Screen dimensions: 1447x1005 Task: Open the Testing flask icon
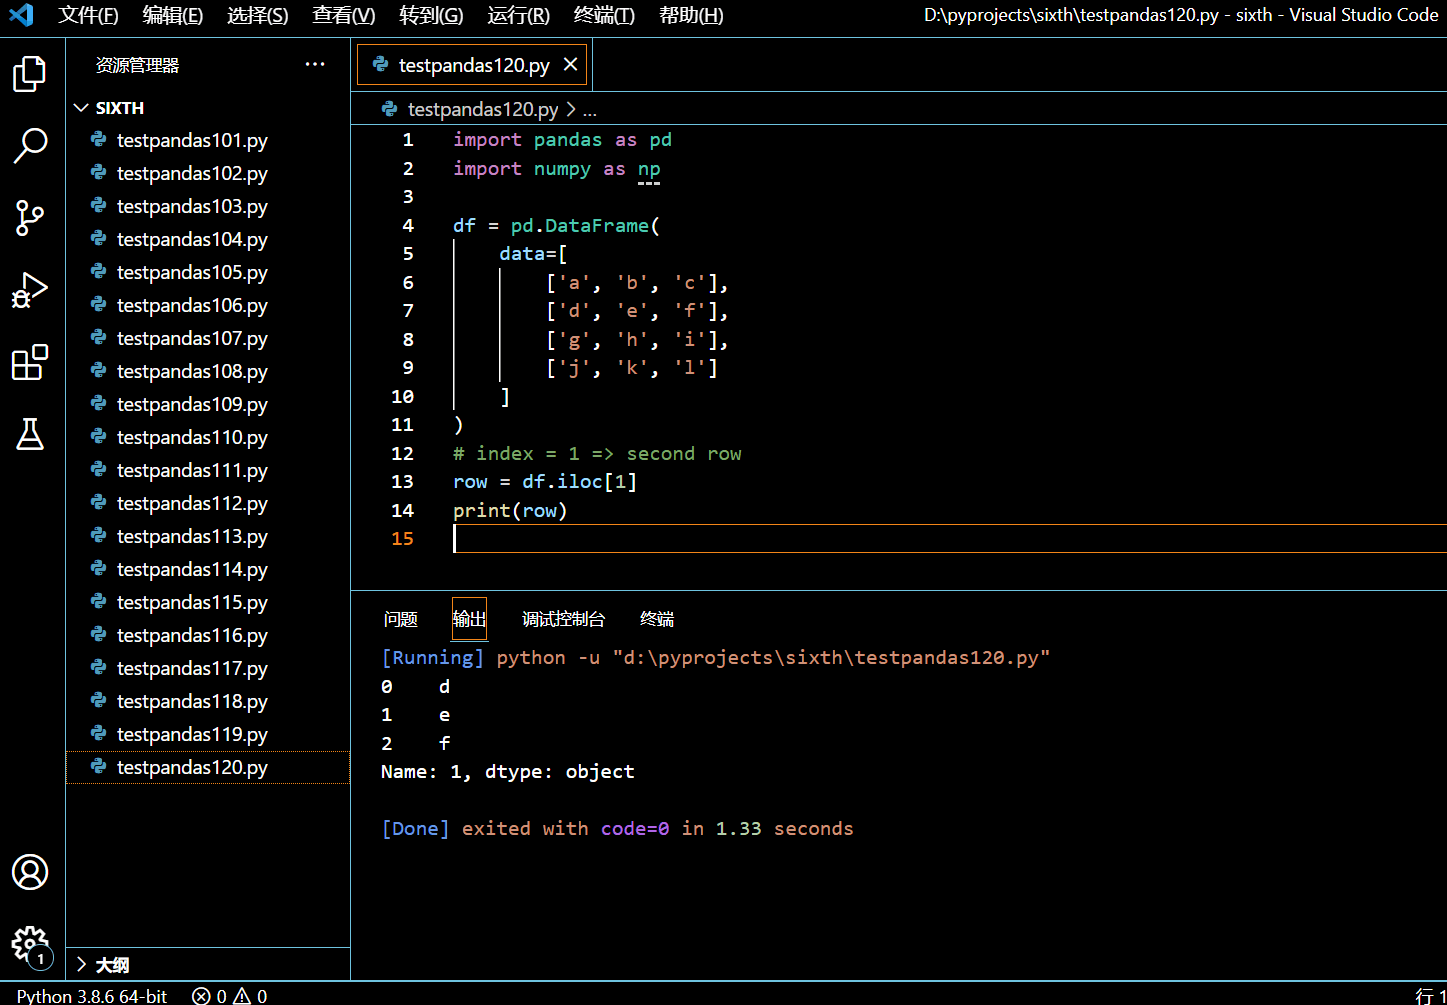pos(30,434)
